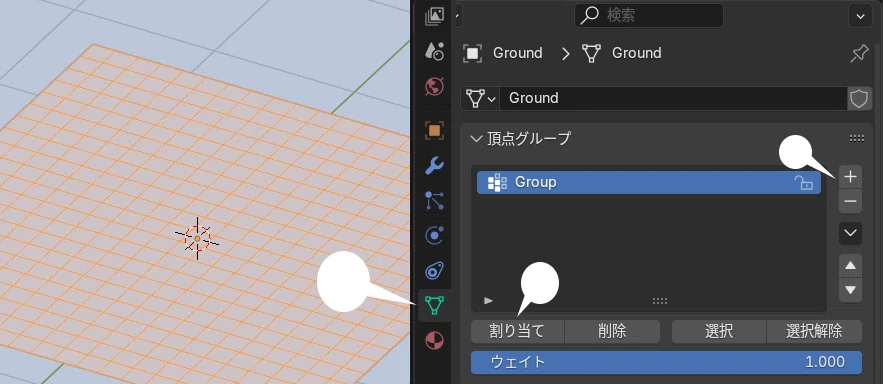Click the vertex group list grip handle
Image resolution: width=883 pixels, height=384 pixels.
(659, 301)
